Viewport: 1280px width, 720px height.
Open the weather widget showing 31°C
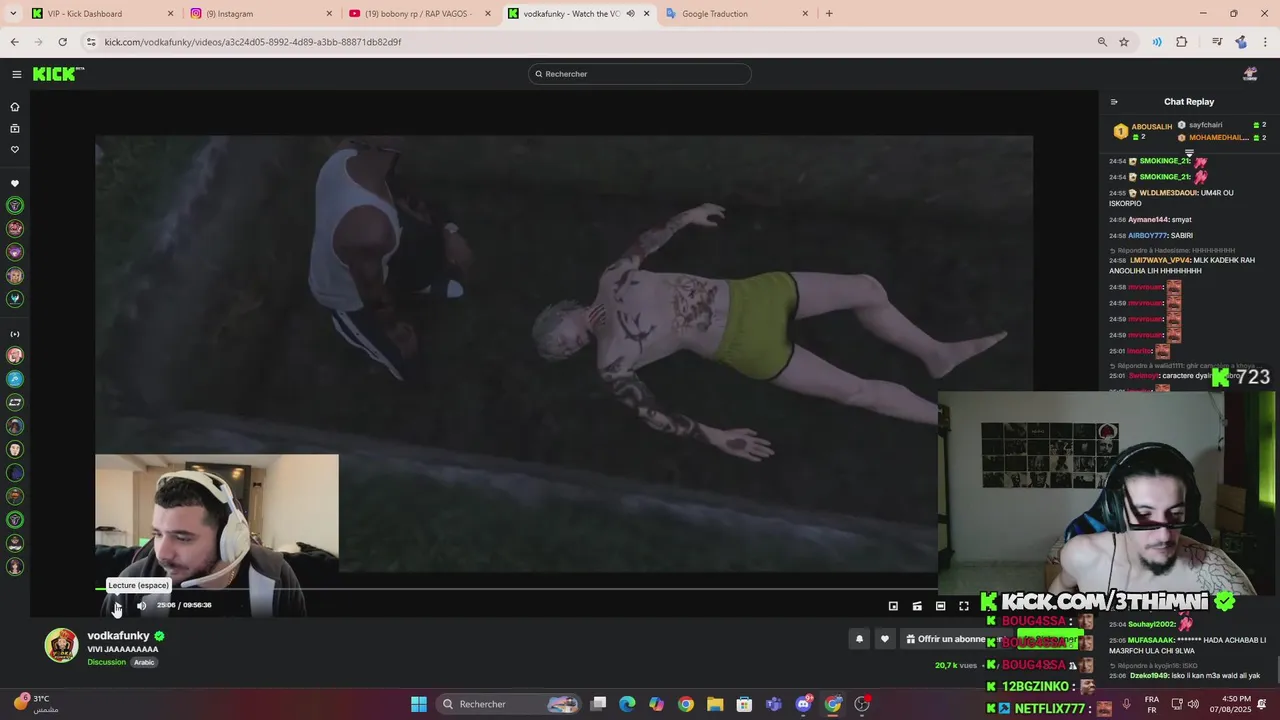tap(36, 704)
